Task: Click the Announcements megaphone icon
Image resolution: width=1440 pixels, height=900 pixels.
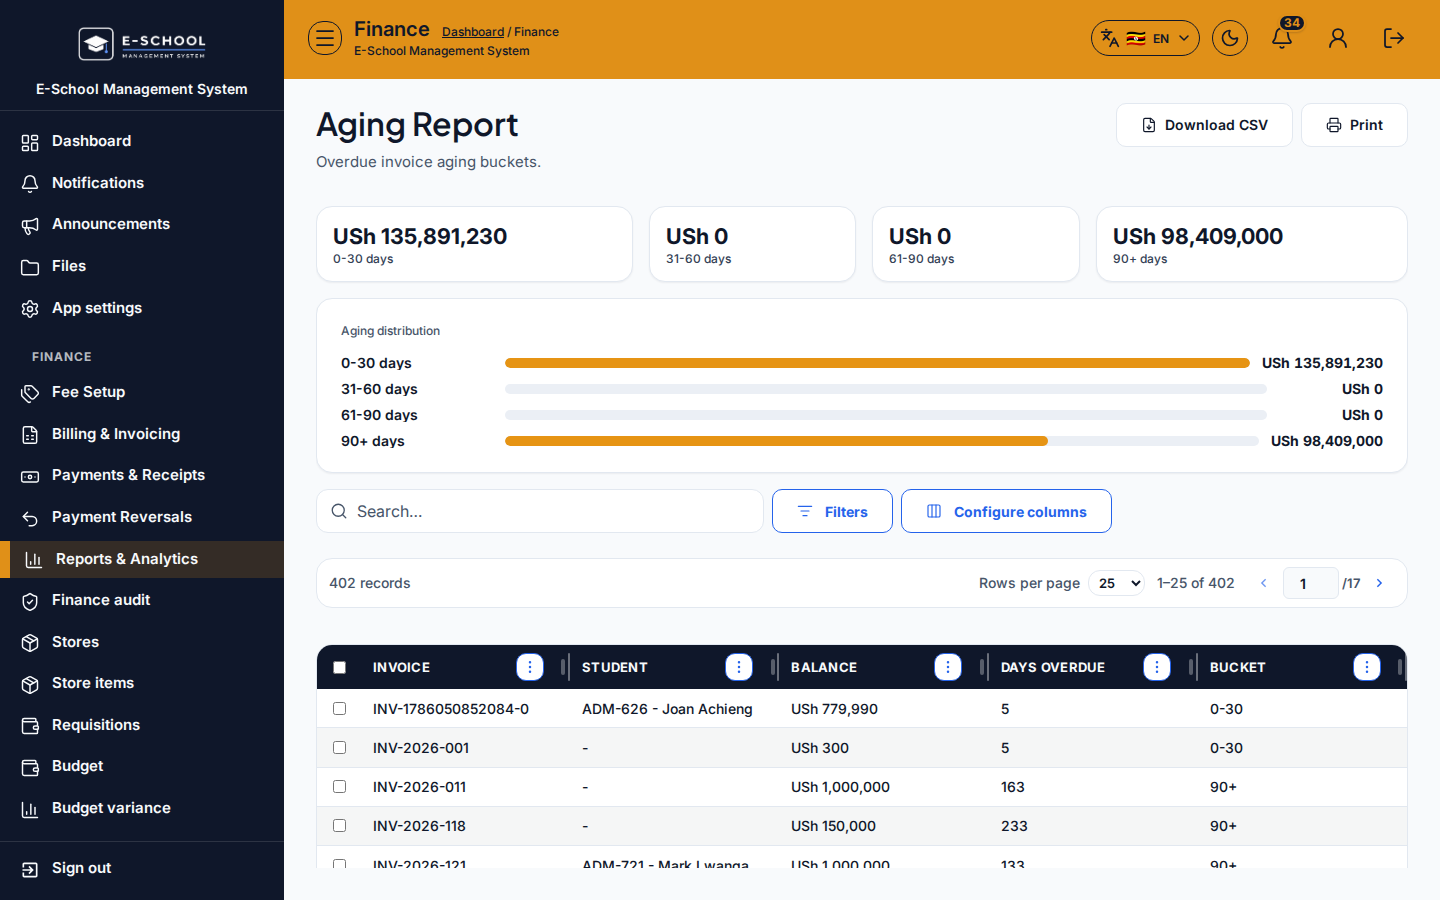Action: point(30,225)
